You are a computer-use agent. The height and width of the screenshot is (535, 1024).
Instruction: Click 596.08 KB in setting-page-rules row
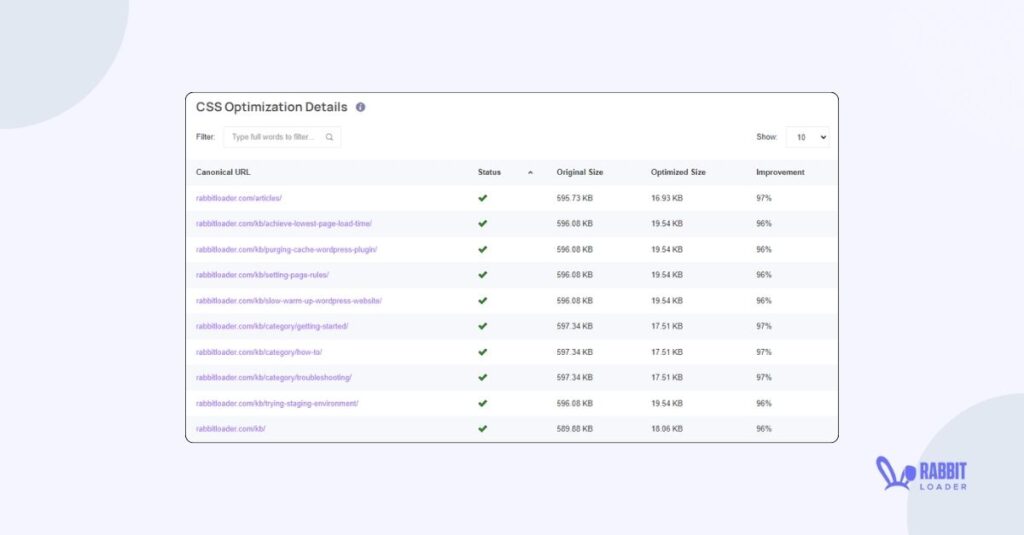click(575, 275)
